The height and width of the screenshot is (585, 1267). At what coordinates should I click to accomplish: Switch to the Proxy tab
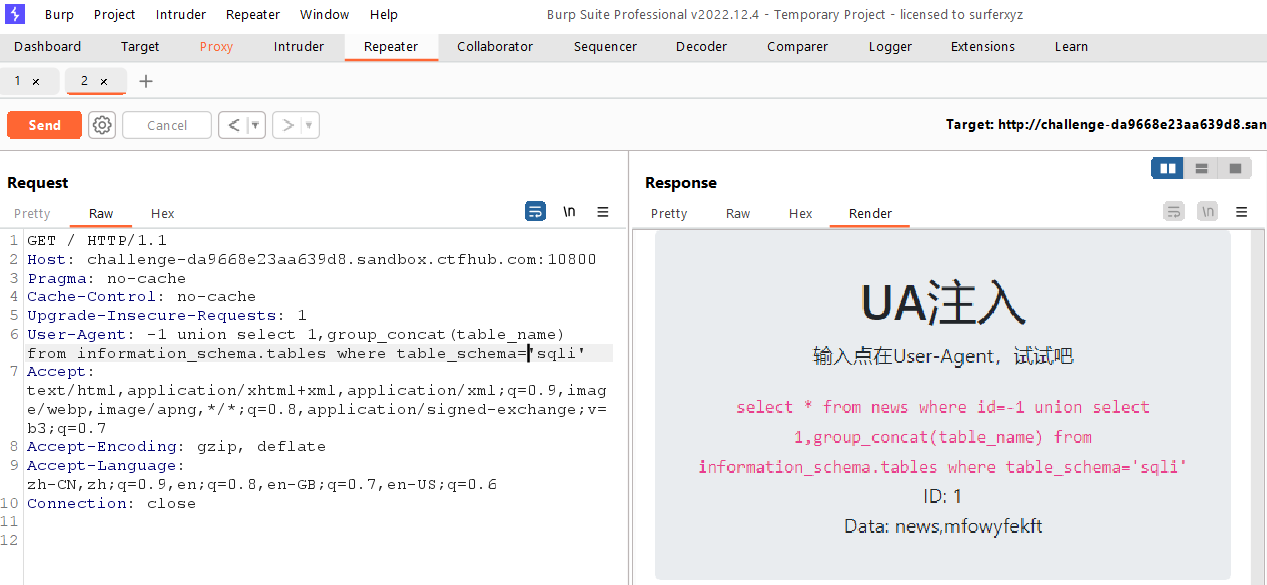pos(216,47)
